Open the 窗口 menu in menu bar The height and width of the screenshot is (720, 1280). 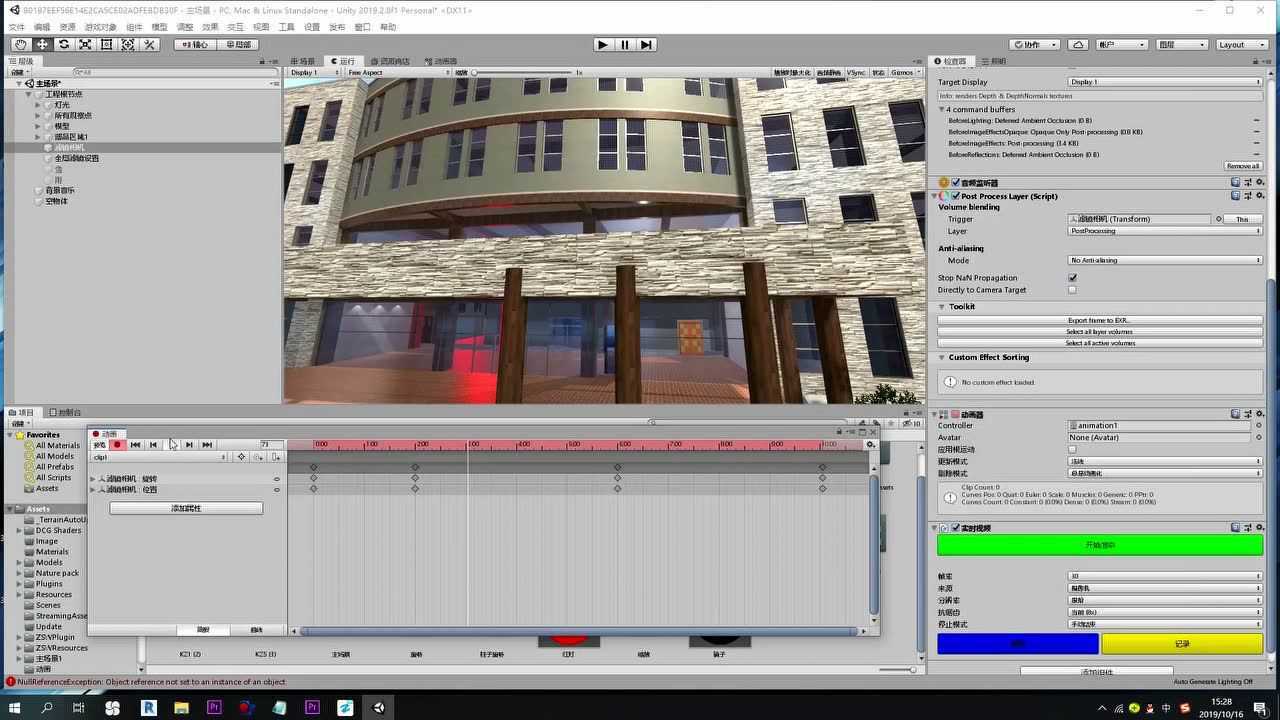tap(363, 27)
